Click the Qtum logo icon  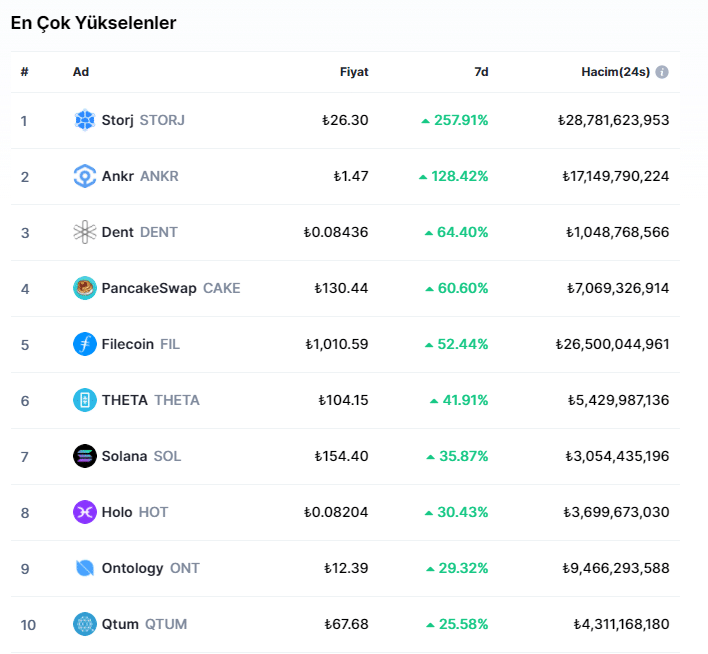point(85,624)
